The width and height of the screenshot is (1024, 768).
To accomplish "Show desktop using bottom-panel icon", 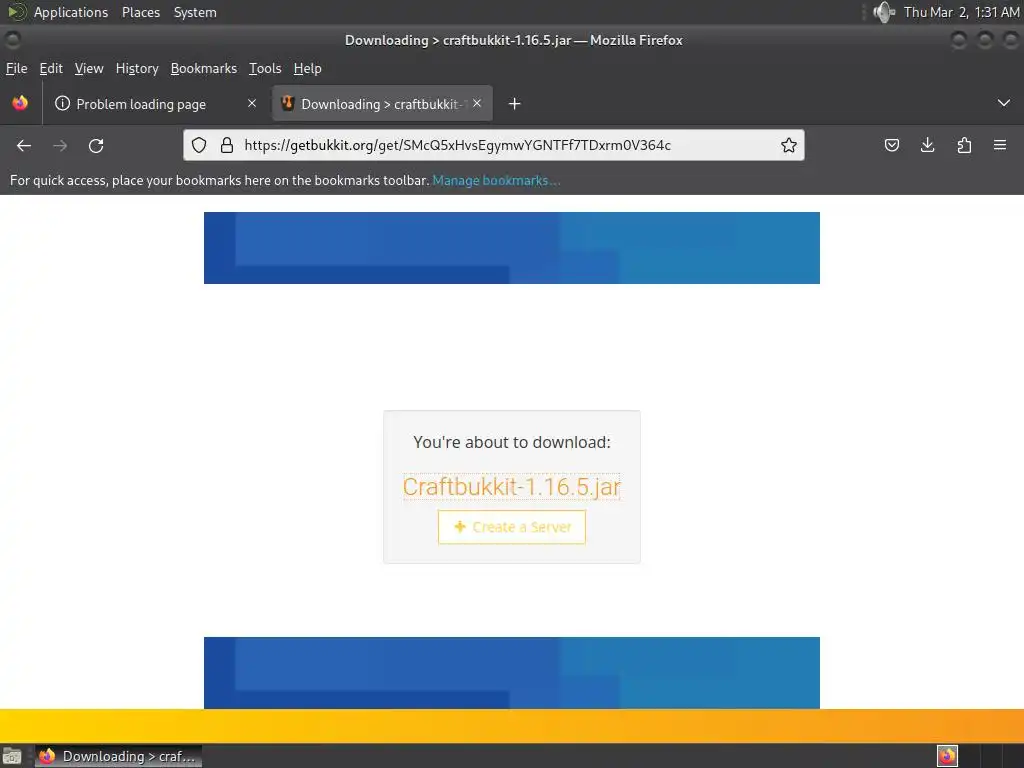I will point(12,756).
